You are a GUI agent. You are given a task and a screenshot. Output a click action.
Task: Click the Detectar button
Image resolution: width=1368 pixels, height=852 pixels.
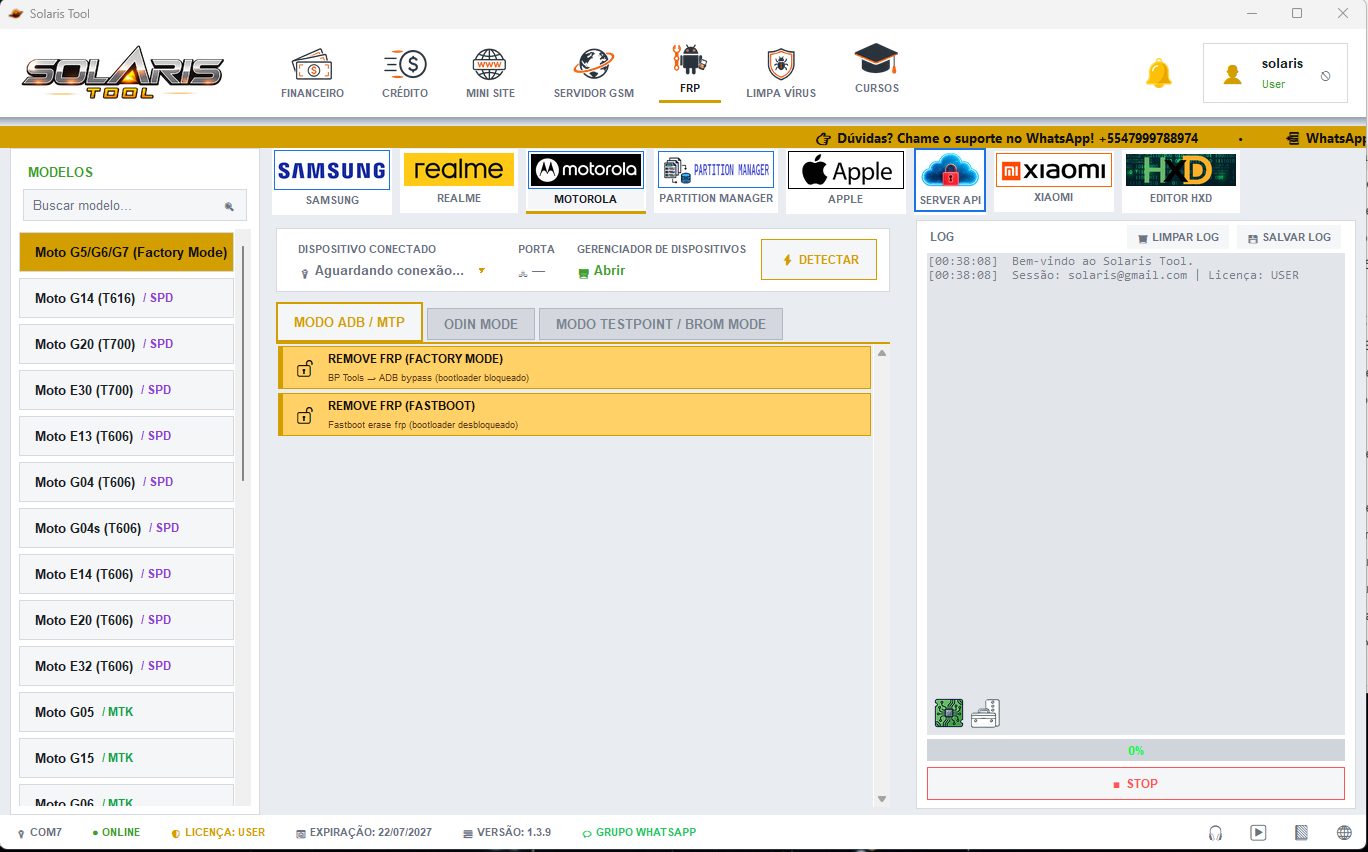819,260
